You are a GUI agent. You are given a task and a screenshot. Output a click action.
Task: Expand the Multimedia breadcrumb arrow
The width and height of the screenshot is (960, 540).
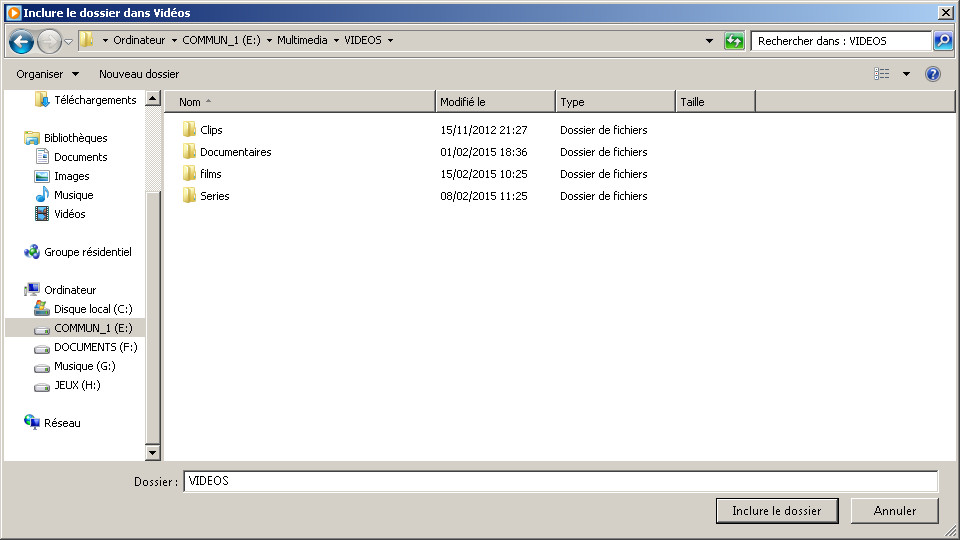click(x=336, y=41)
